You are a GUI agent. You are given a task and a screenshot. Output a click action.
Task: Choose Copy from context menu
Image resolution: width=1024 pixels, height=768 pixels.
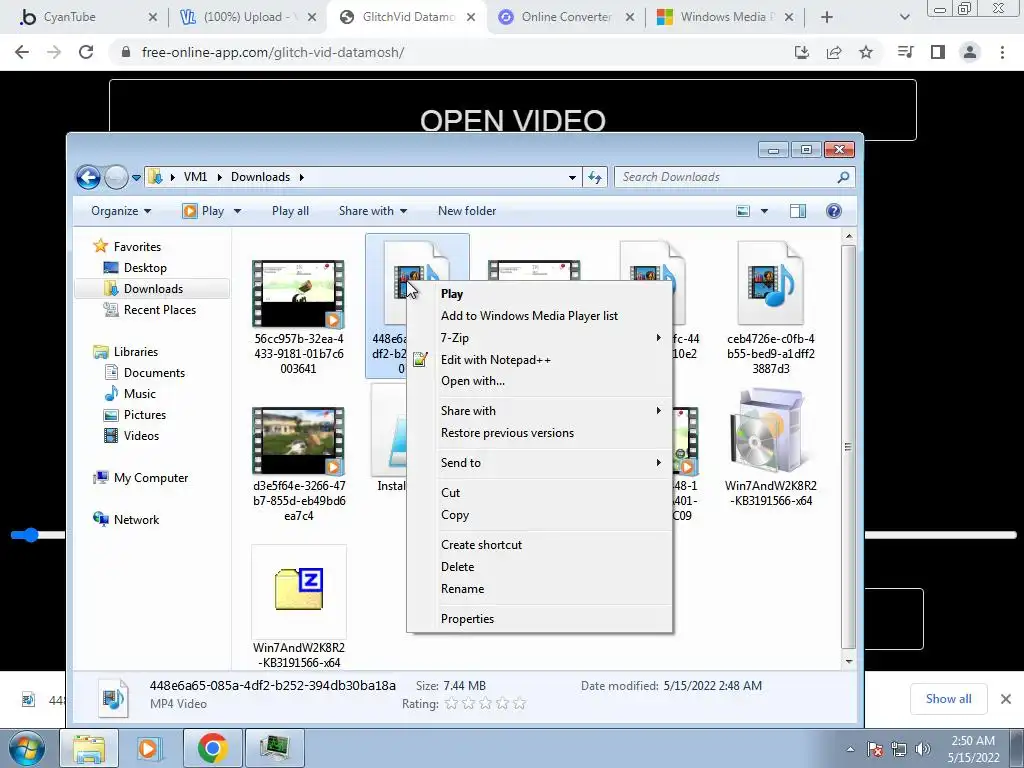tap(539, 515)
